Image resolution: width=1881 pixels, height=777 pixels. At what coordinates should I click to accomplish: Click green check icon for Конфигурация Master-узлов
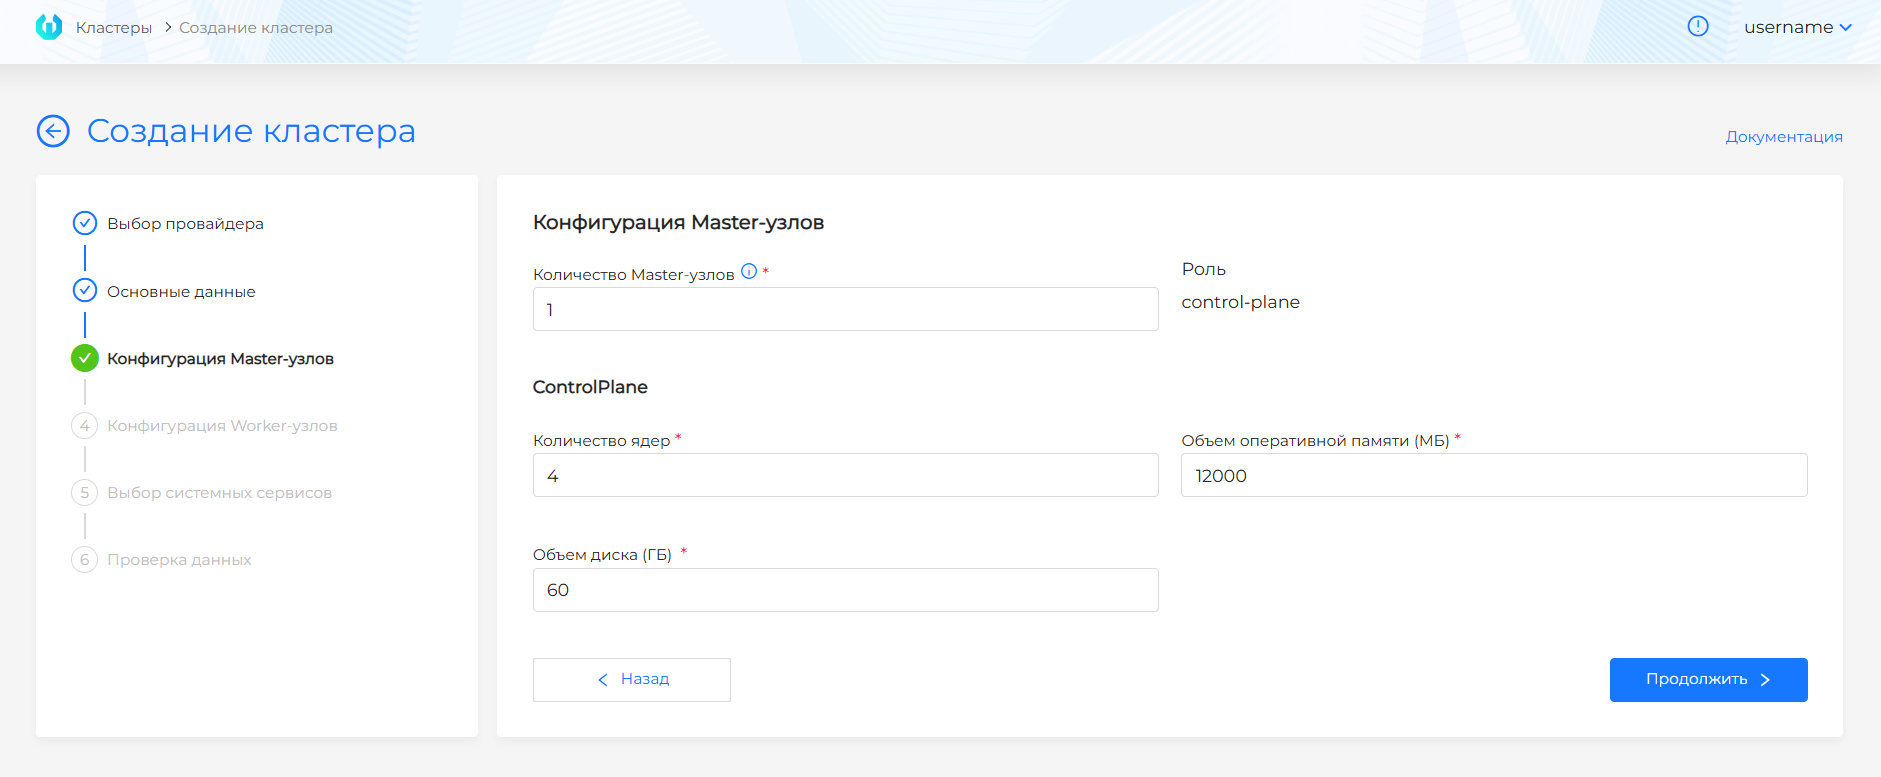pyautogui.click(x=85, y=358)
